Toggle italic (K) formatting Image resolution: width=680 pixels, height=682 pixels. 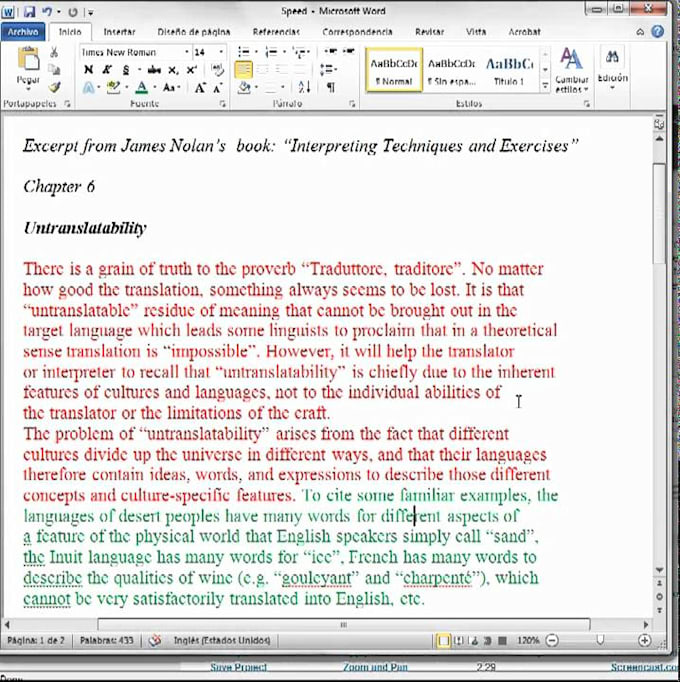tap(107, 70)
